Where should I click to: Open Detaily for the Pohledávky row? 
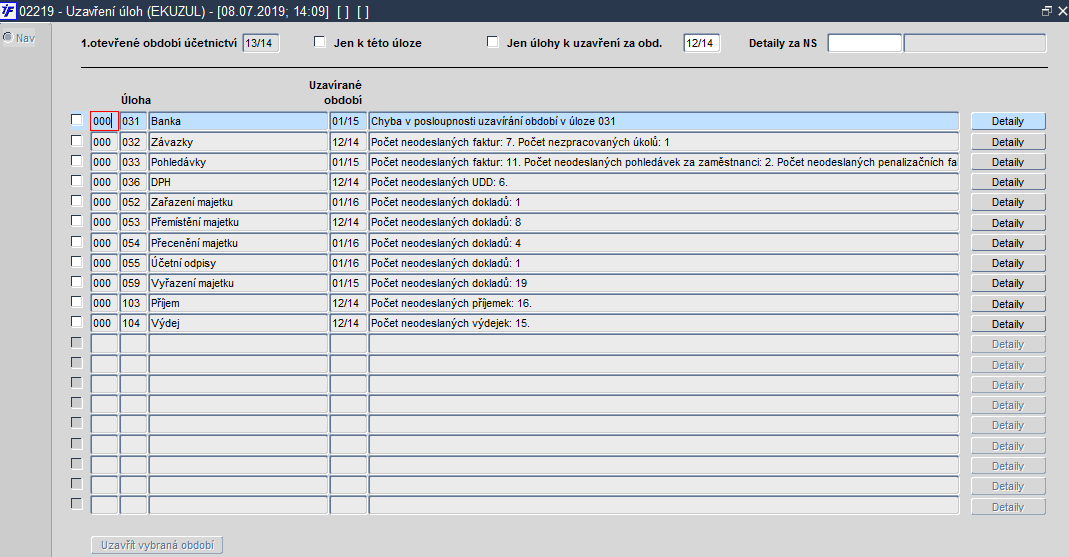pos(1008,162)
